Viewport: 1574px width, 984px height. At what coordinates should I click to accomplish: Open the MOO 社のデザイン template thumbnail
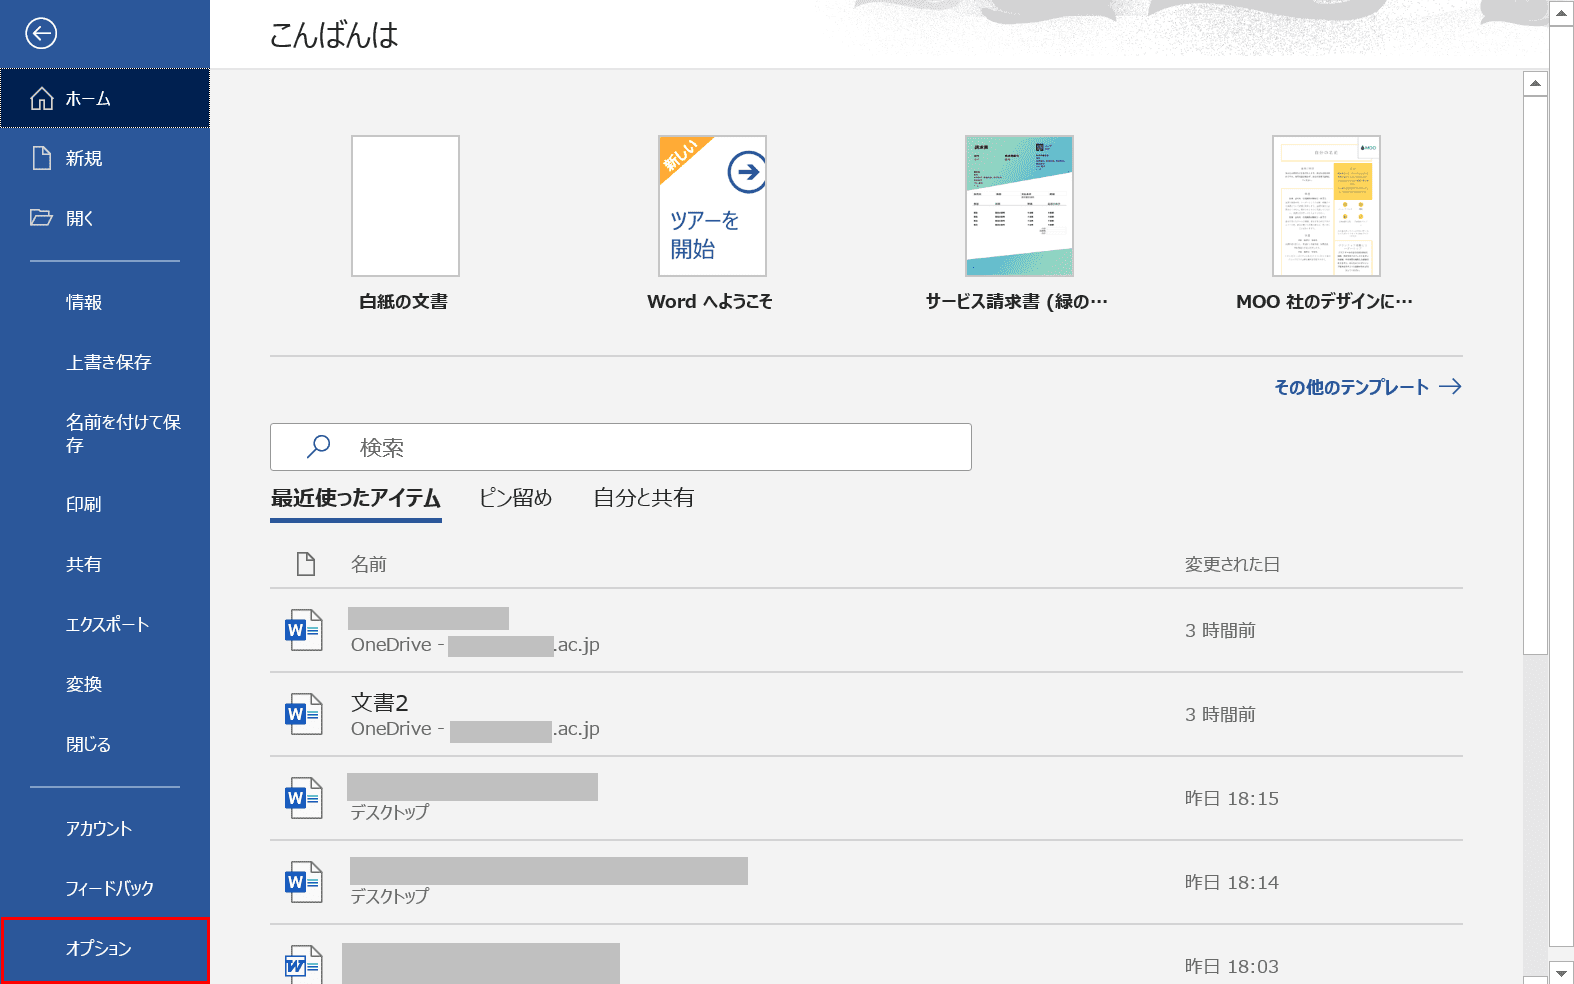point(1326,206)
